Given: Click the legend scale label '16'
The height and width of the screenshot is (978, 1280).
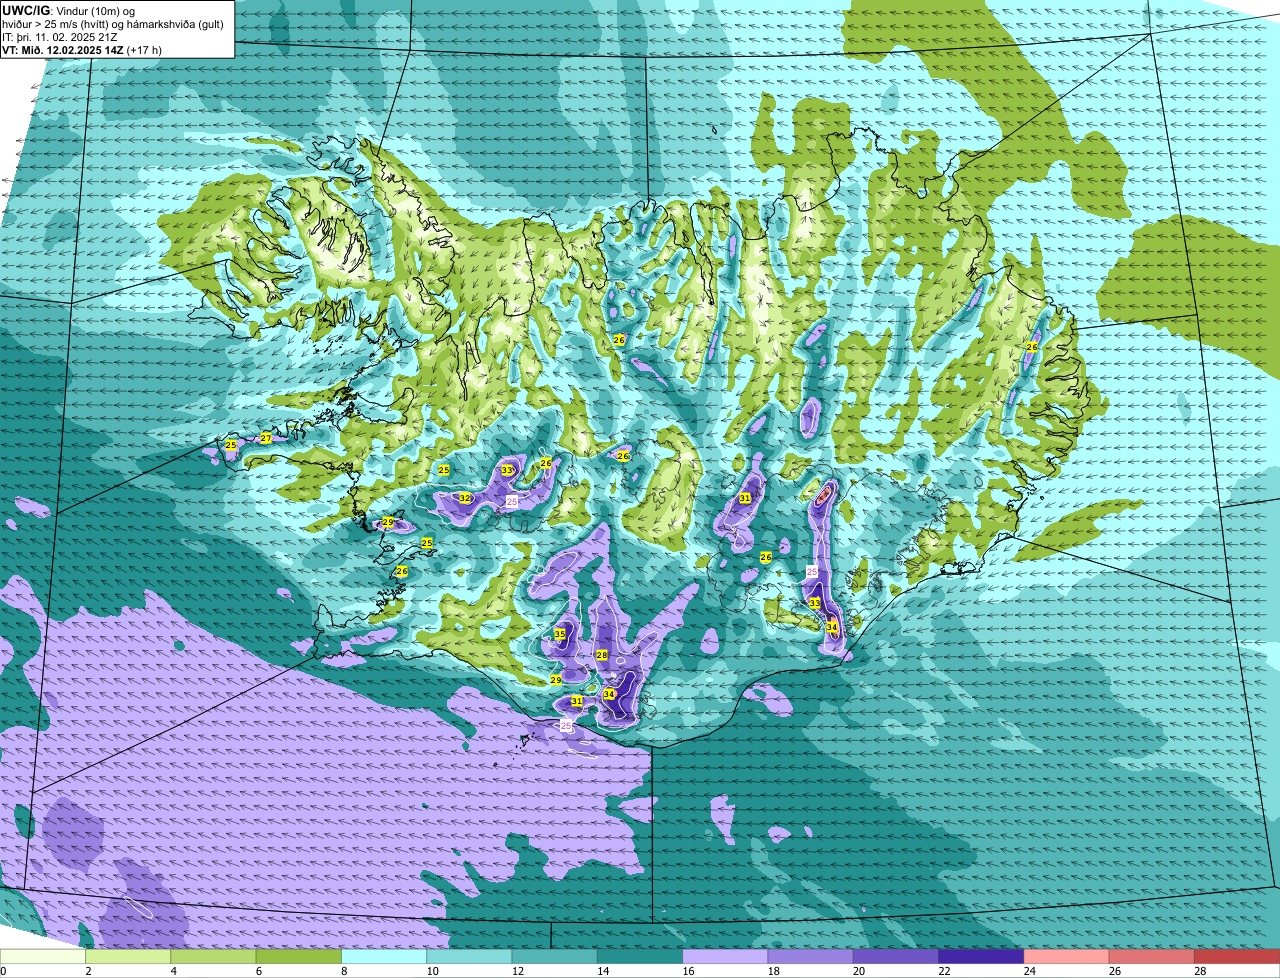Looking at the screenshot, I should tap(688, 971).
